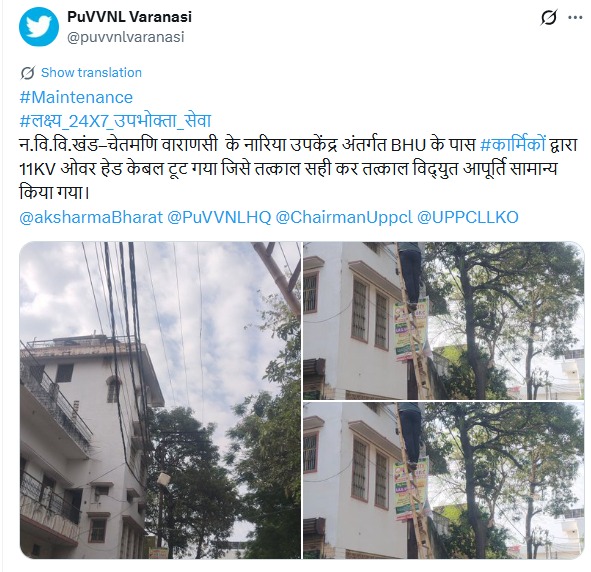Screen dimensions: 591x572
Task: Click the Show translation link
Action: click(91, 72)
